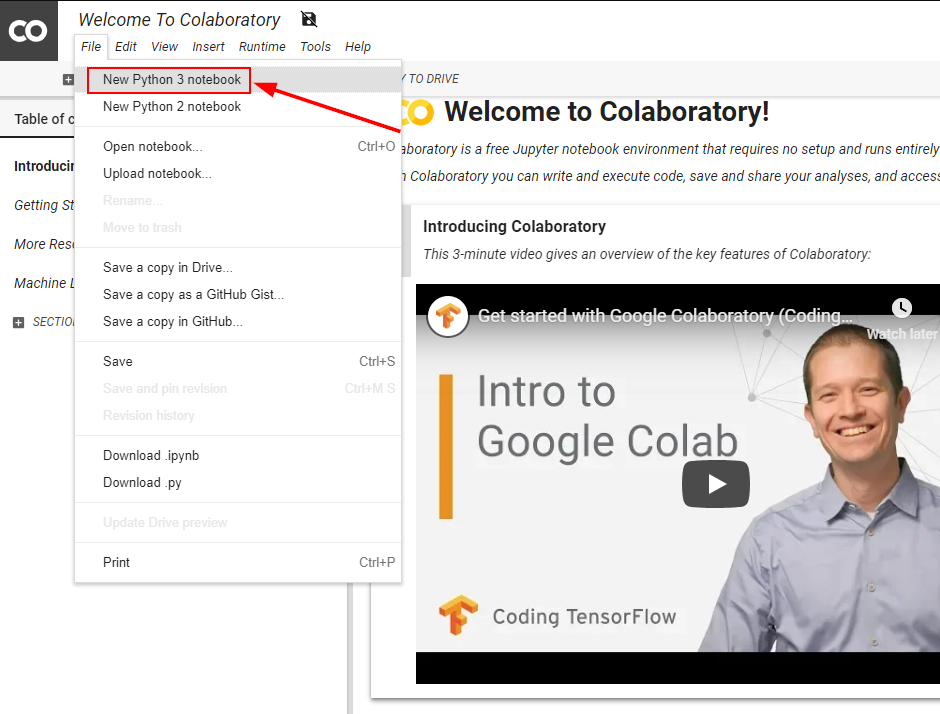940x714 pixels.
Task: Click the plus icon in the toolbar
Action: [68, 79]
